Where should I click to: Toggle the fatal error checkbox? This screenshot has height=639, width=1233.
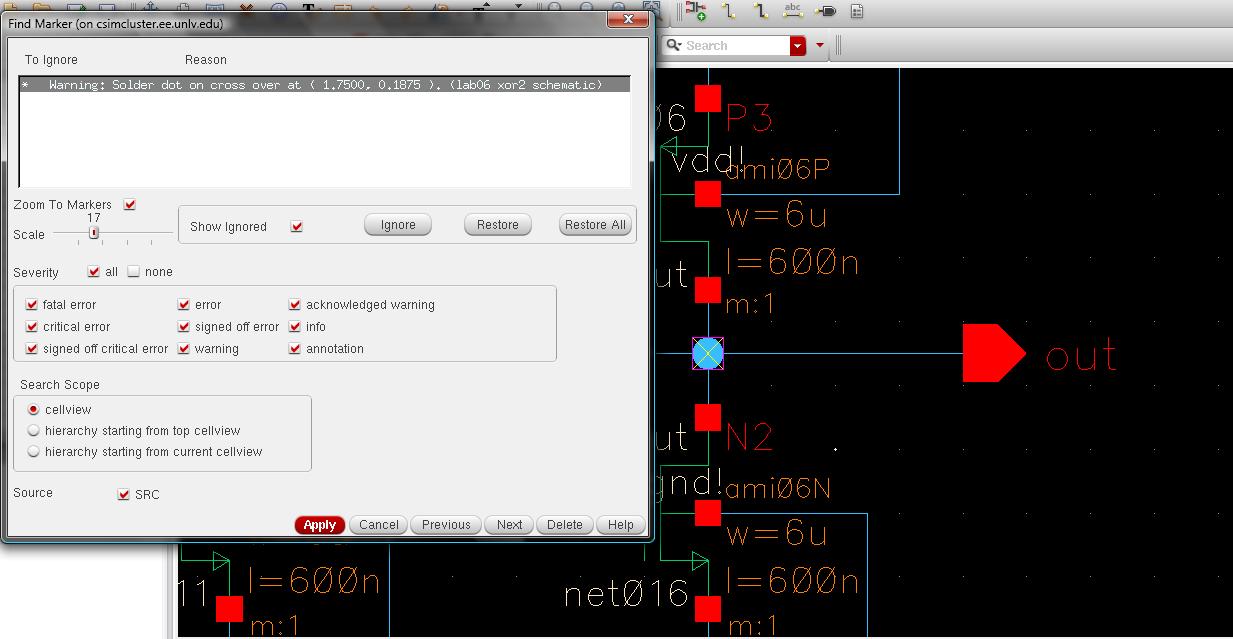pos(32,304)
